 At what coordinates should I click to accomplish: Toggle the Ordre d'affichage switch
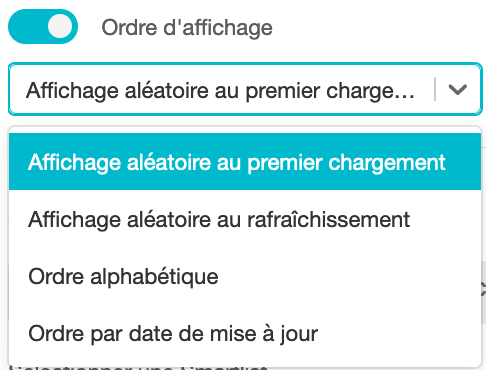[x=43, y=26]
